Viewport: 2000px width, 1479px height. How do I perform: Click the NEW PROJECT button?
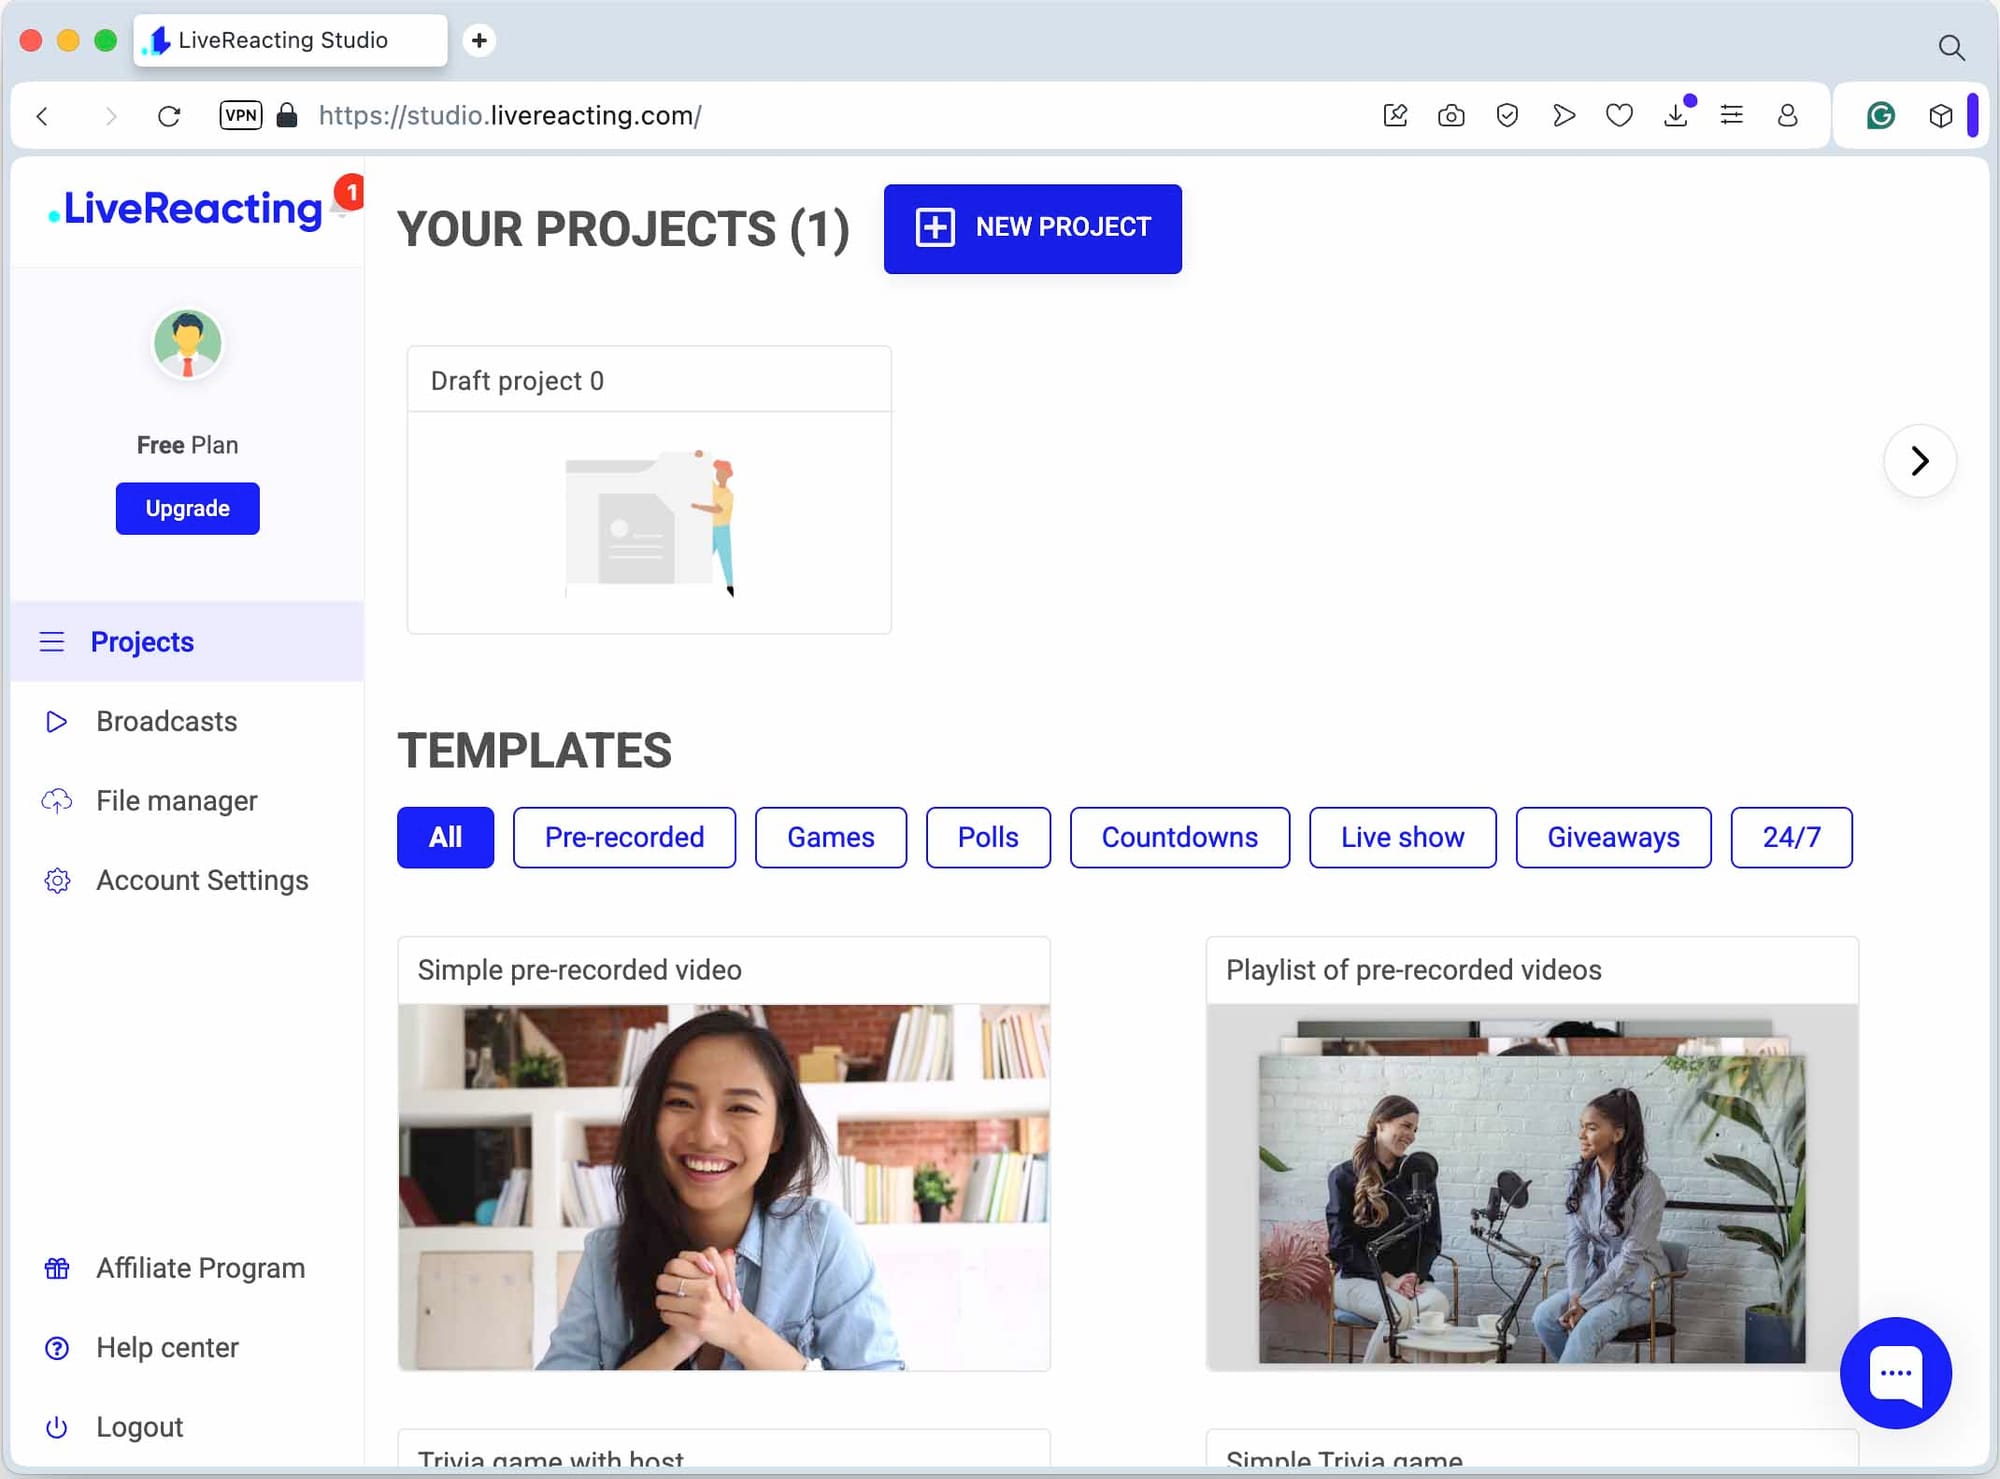1032,228
